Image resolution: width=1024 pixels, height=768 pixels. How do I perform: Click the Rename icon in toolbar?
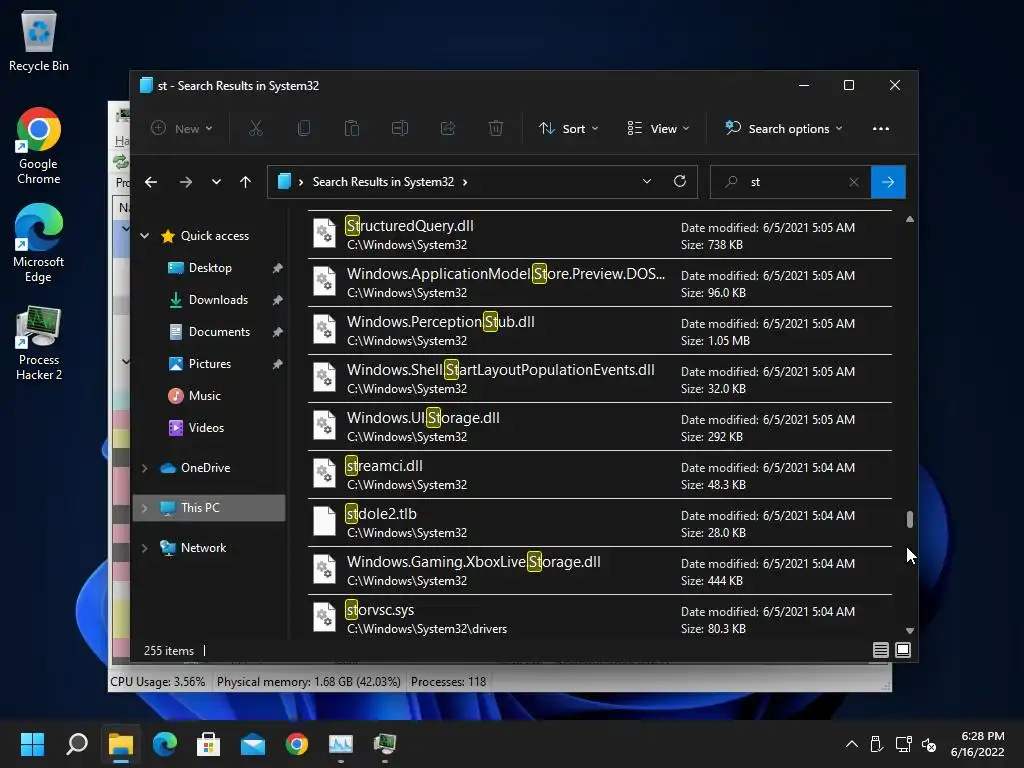(400, 129)
